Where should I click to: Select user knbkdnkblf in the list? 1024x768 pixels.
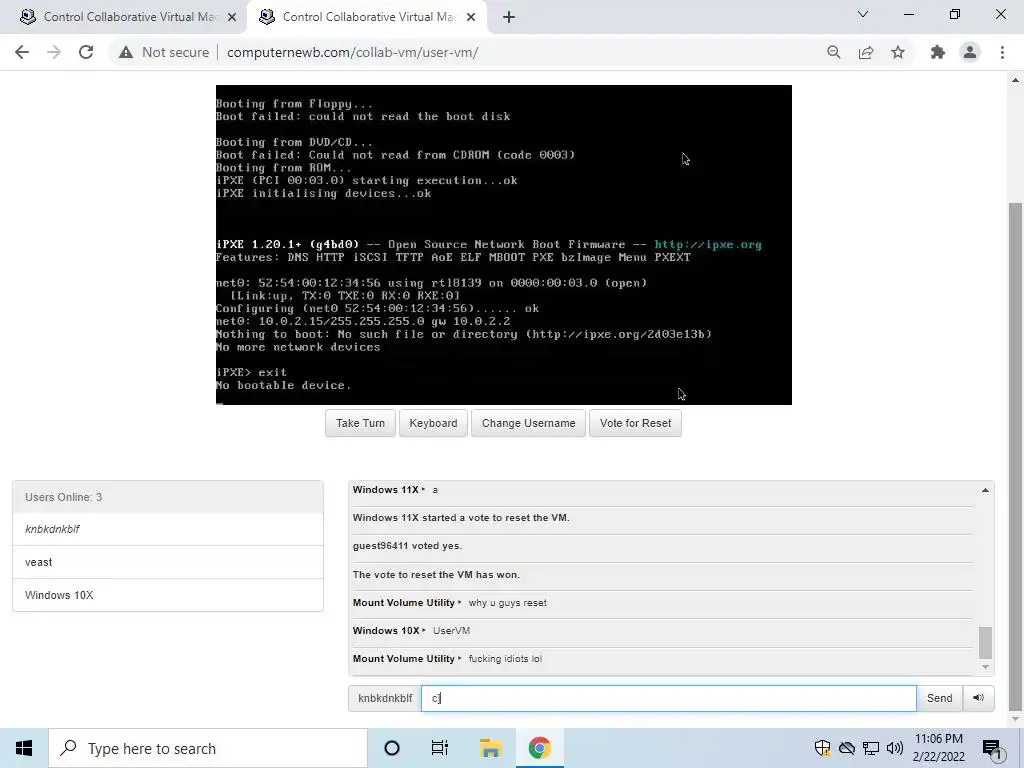168,529
